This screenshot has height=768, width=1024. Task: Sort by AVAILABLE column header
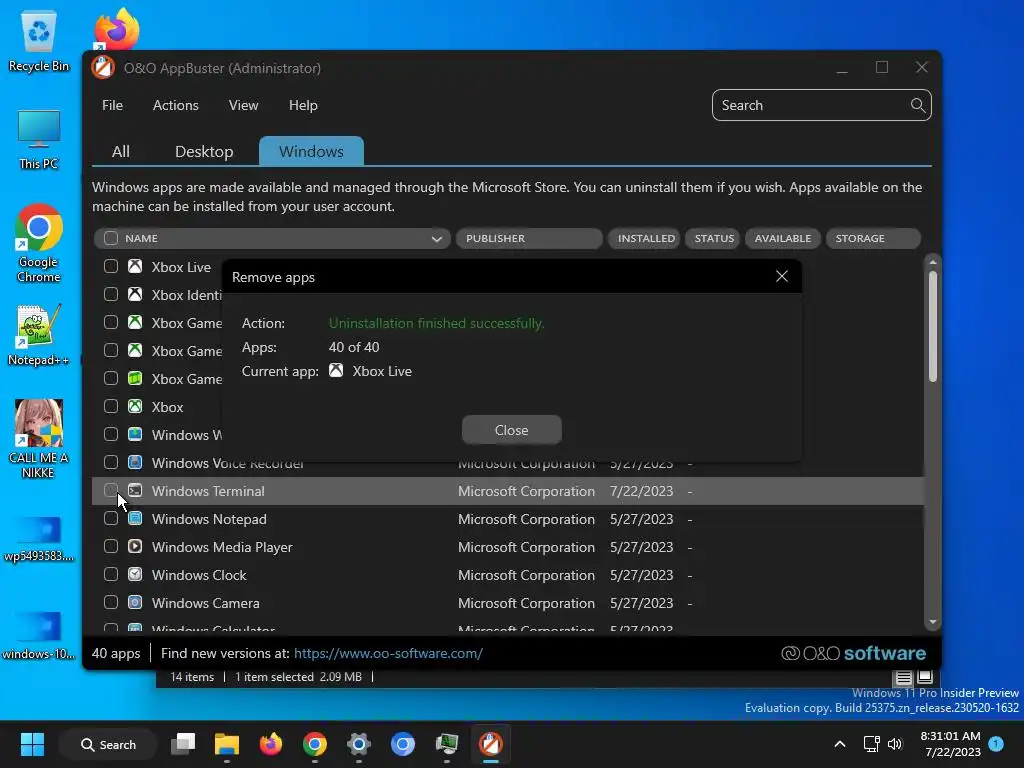[782, 238]
